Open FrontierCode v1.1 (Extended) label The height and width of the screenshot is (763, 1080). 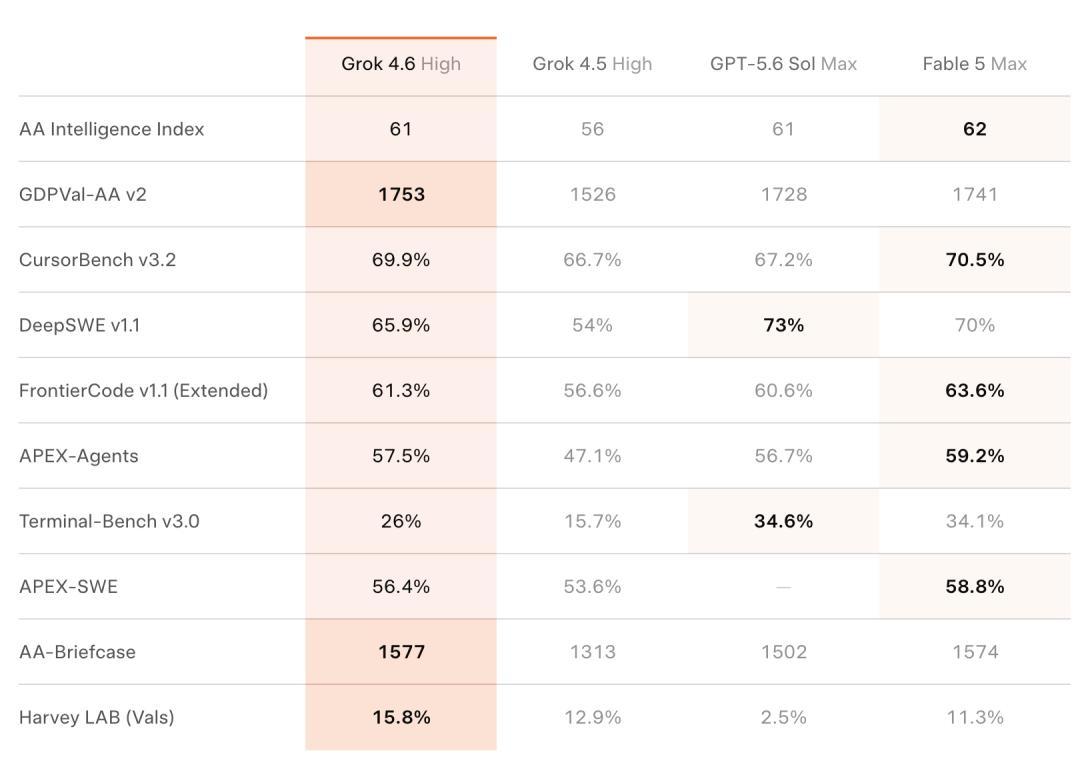pyautogui.click(x=143, y=391)
